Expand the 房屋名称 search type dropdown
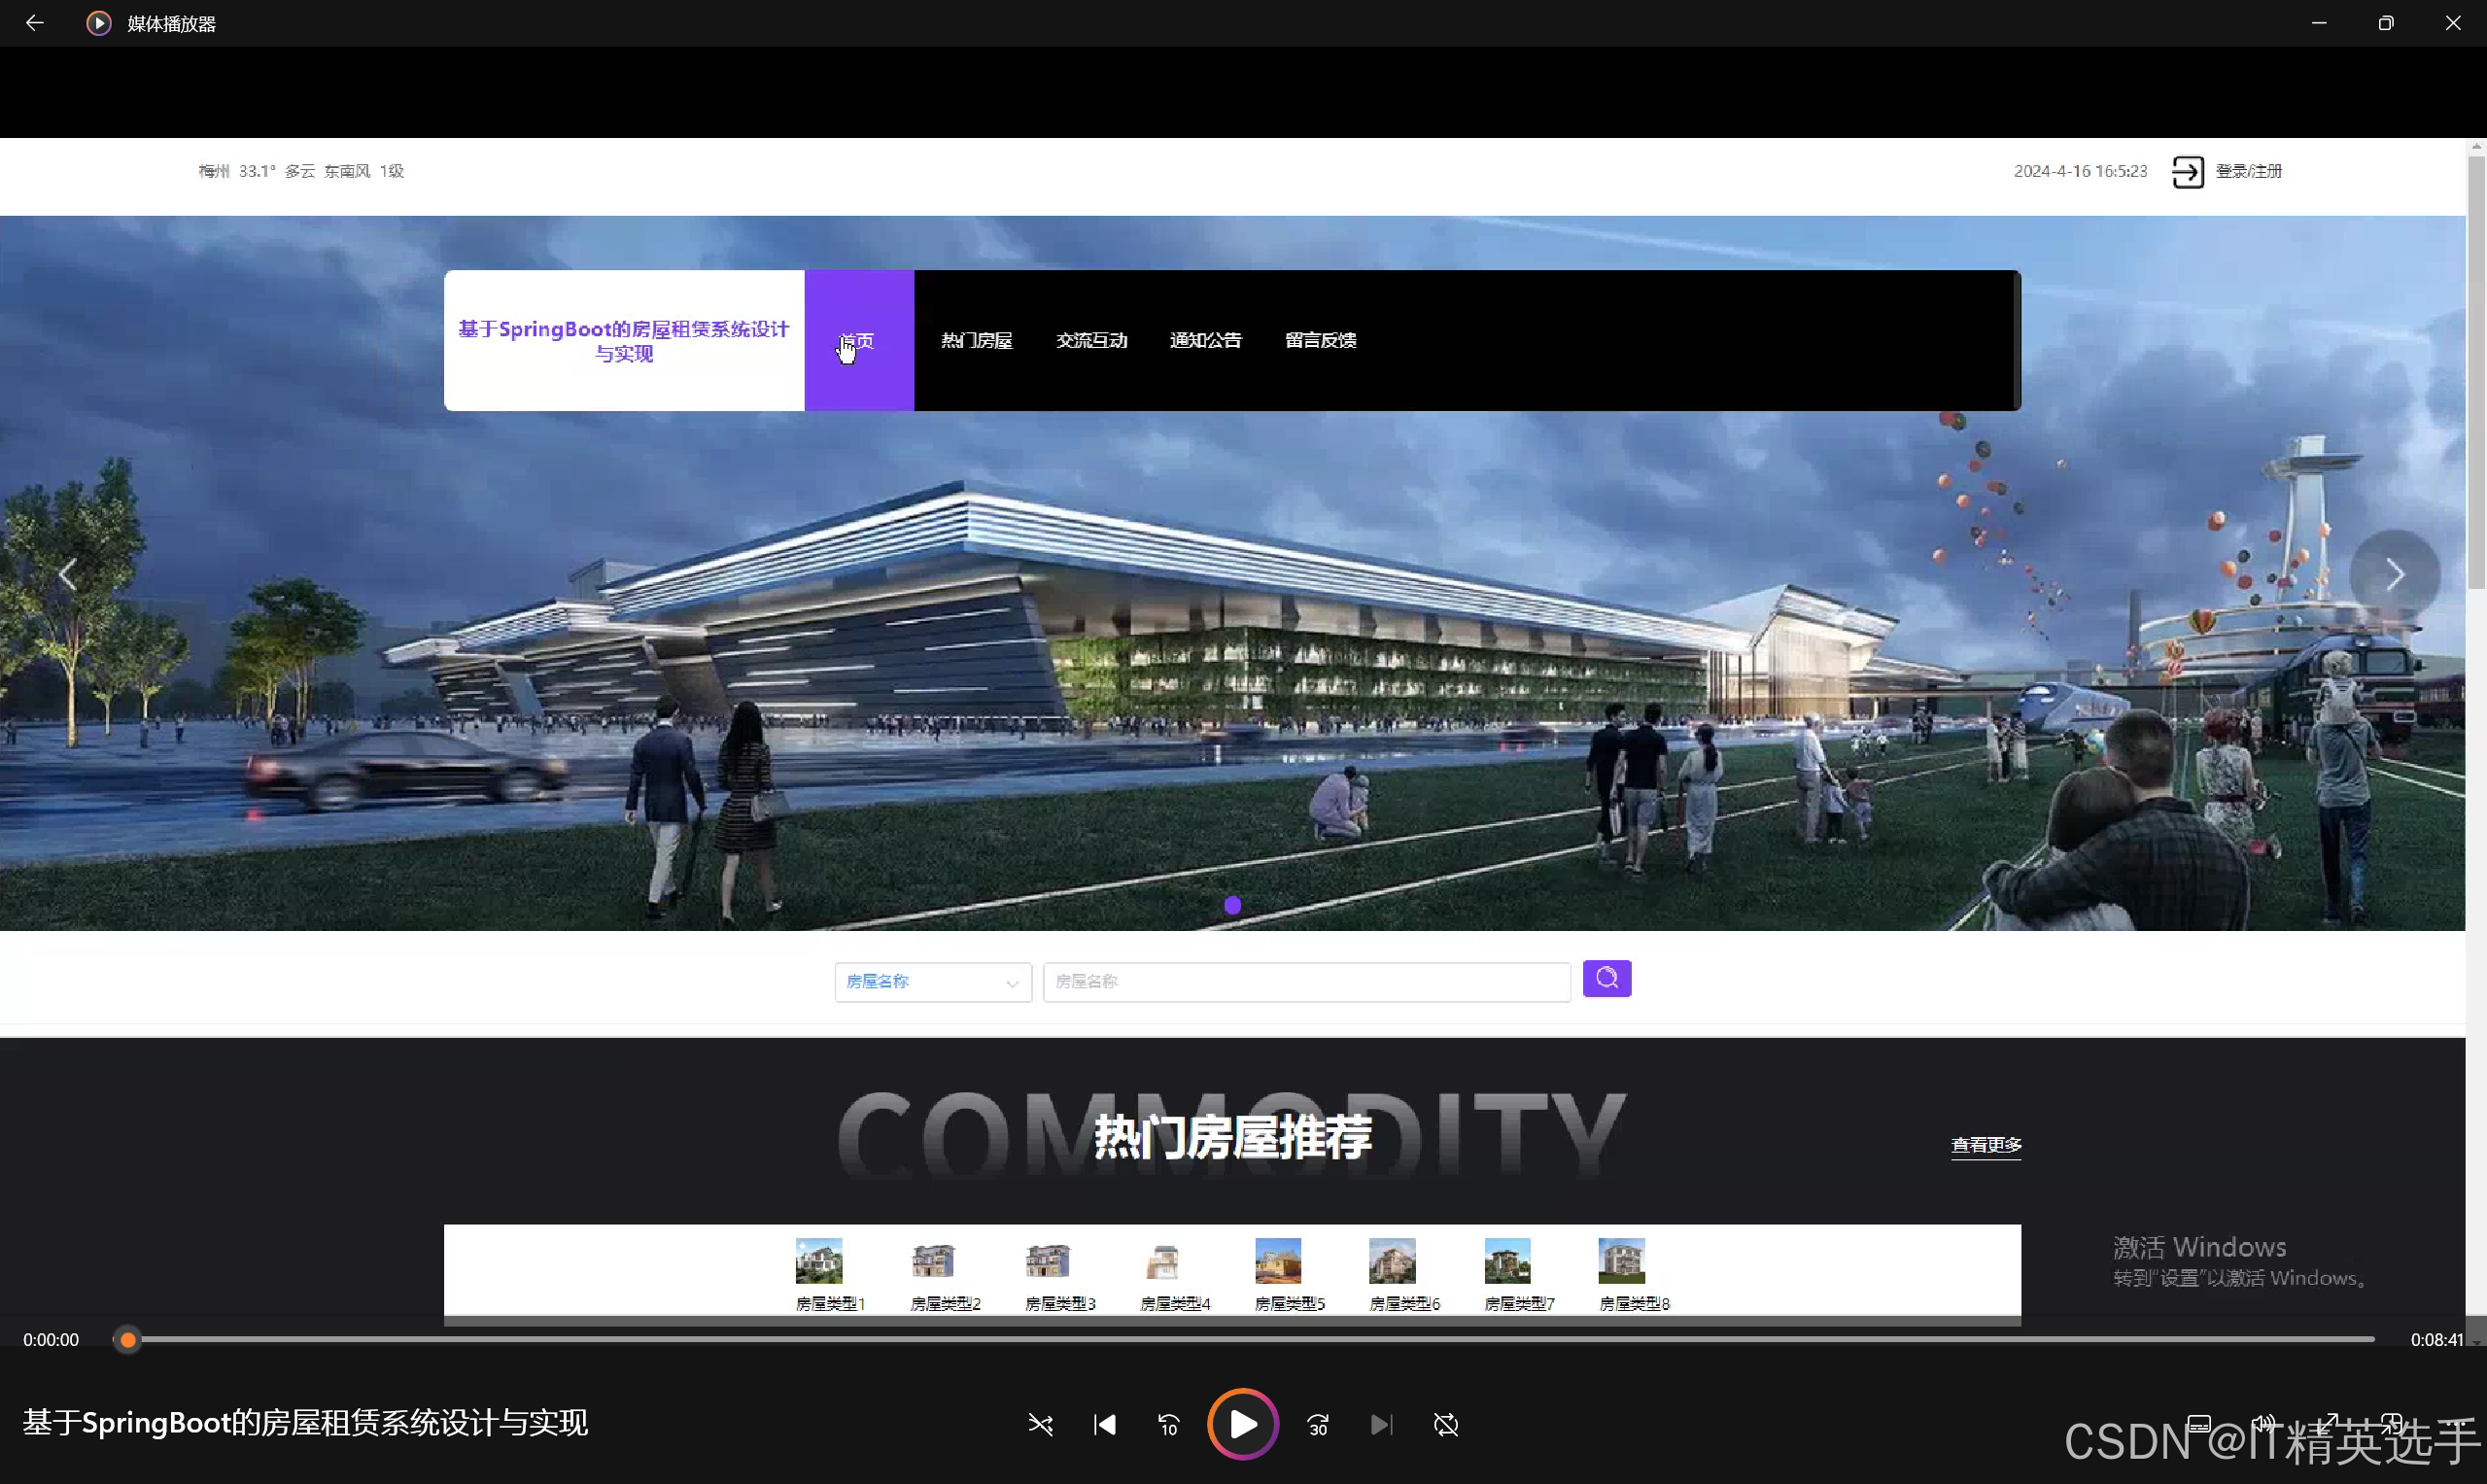The height and width of the screenshot is (1484, 2487). pyautogui.click(x=932, y=982)
